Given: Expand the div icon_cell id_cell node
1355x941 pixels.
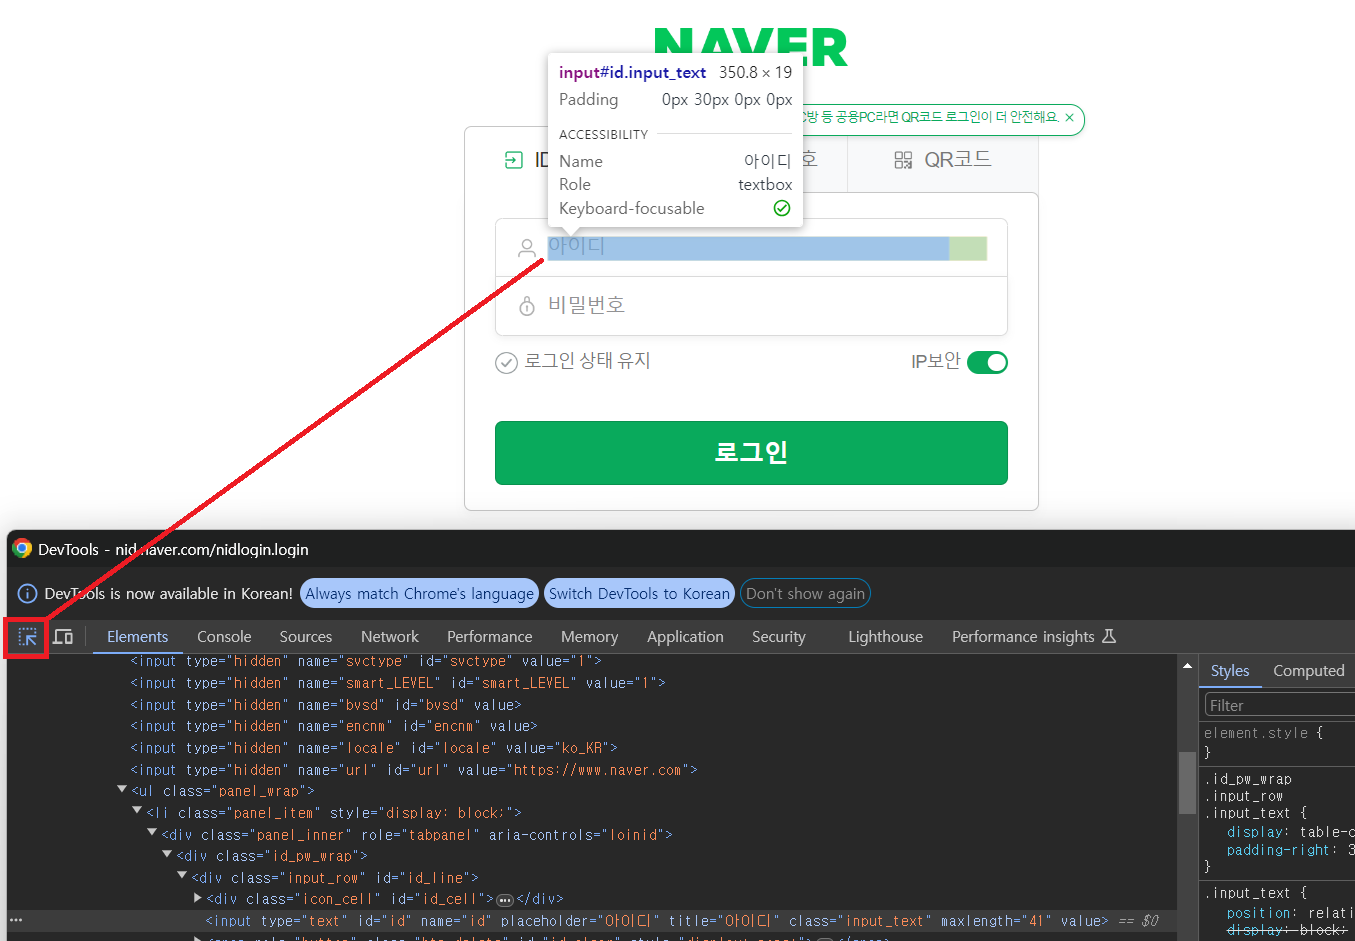Looking at the screenshot, I should (197, 899).
